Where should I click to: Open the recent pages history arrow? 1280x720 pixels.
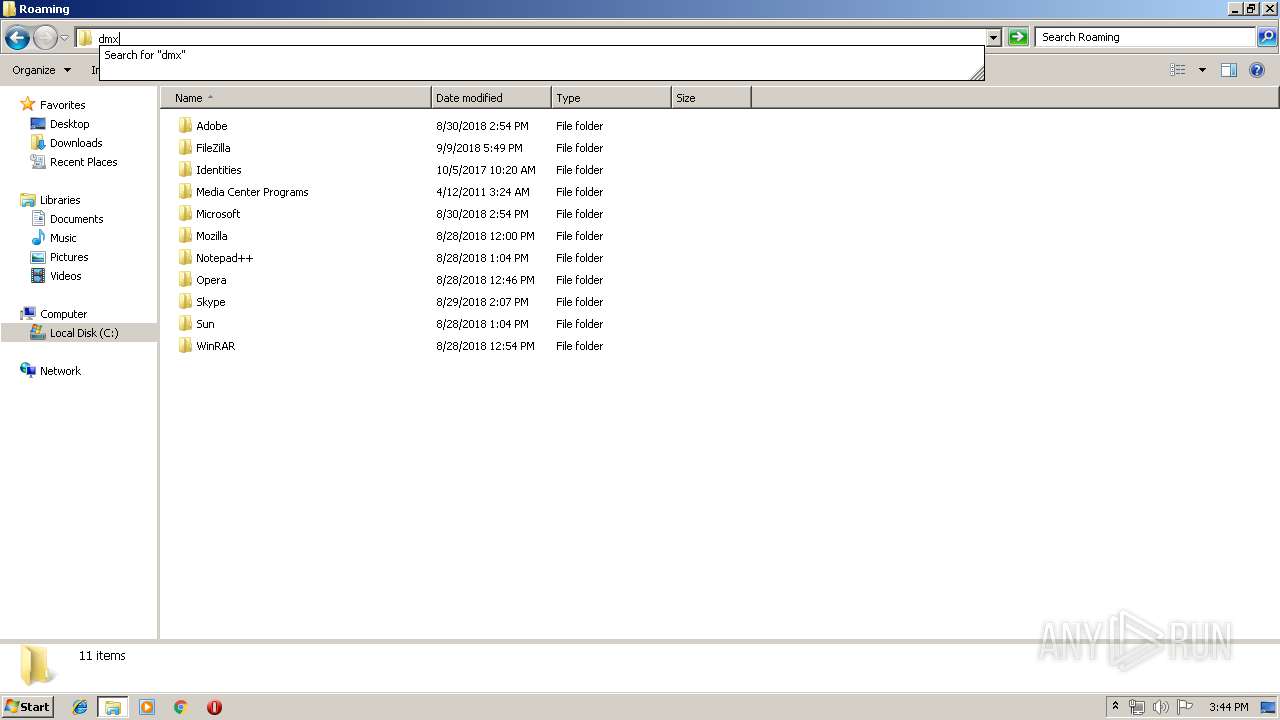coord(65,38)
